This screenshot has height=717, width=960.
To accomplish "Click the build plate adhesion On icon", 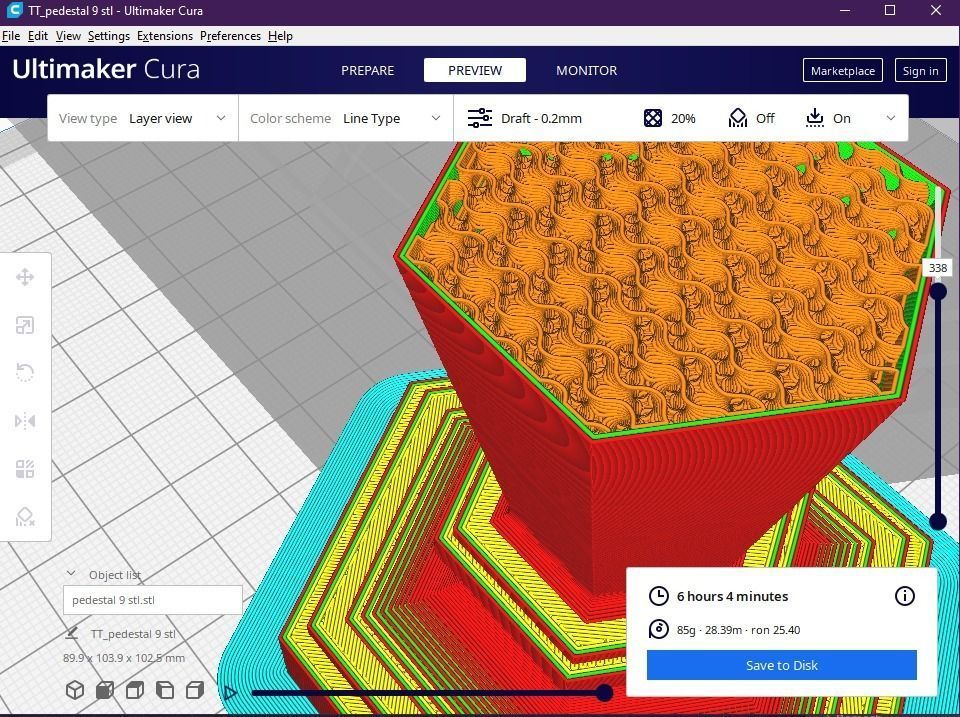I will (x=814, y=118).
